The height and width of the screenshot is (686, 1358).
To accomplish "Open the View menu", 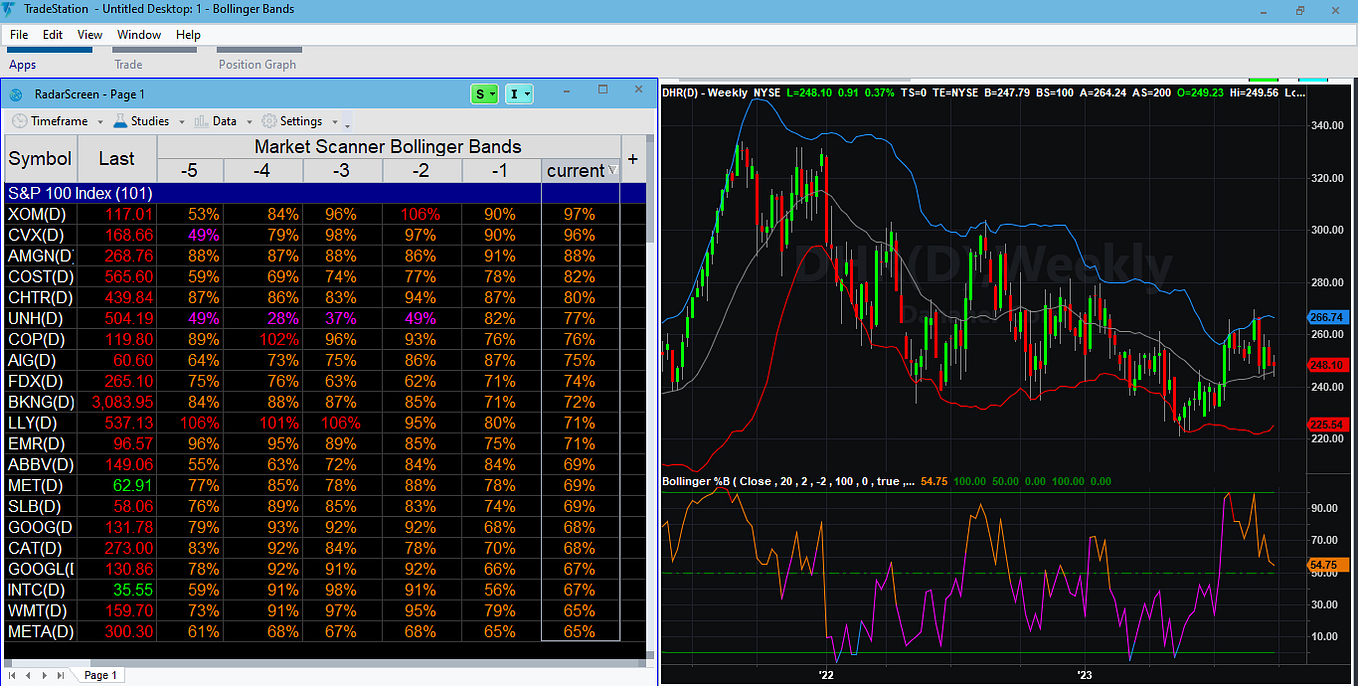I will click(x=89, y=34).
